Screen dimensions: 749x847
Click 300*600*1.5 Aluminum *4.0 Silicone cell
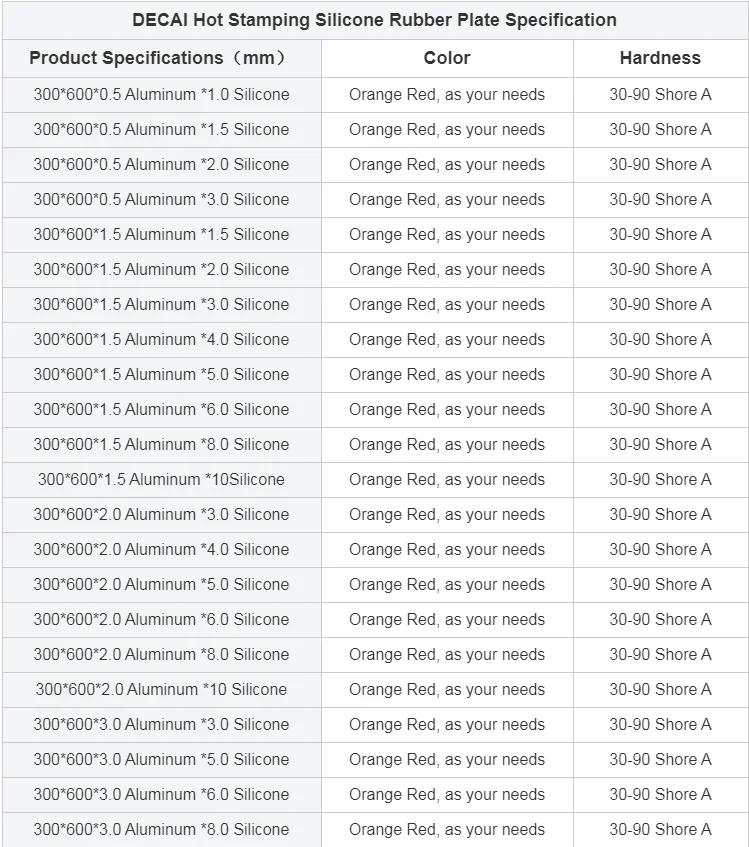click(162, 340)
